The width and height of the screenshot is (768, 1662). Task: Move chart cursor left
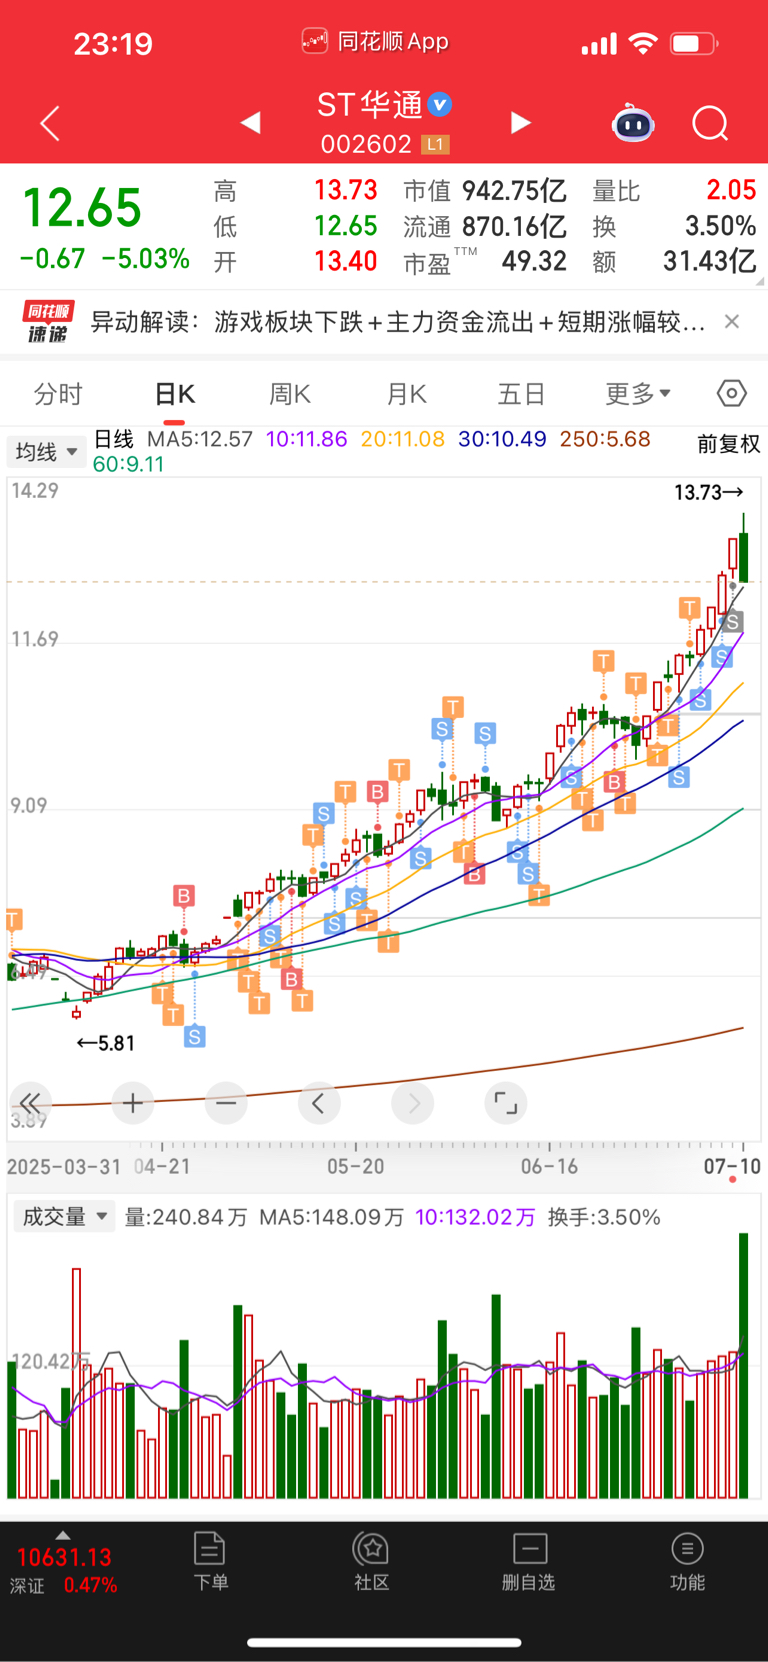(x=319, y=1103)
